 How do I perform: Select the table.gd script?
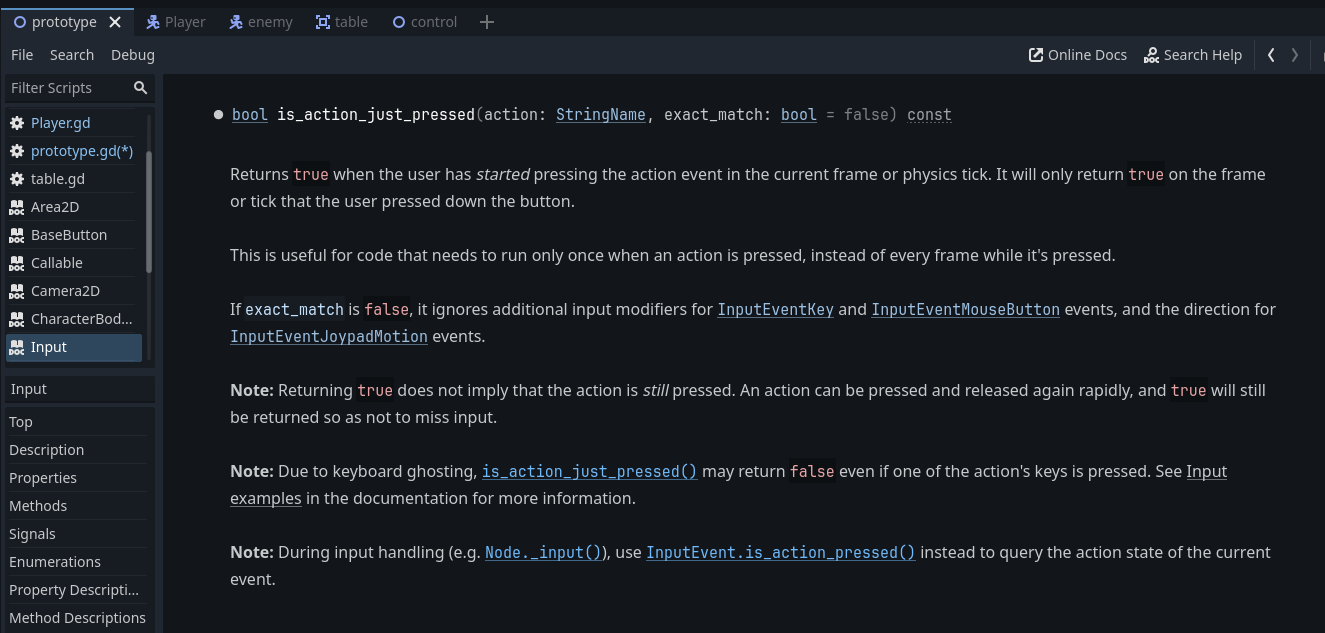click(74, 179)
